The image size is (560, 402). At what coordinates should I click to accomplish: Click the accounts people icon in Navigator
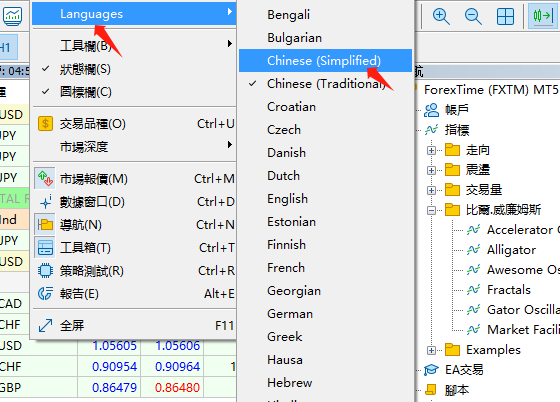[x=431, y=110]
